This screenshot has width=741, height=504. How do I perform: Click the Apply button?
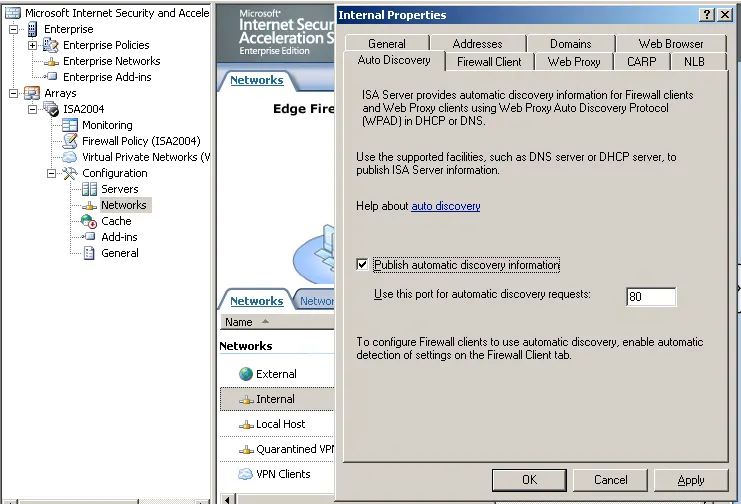(x=691, y=480)
